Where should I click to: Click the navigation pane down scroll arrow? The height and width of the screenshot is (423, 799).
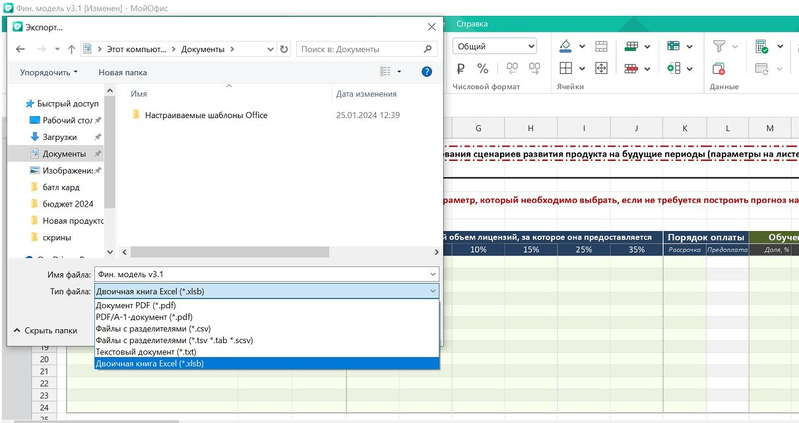(110, 252)
